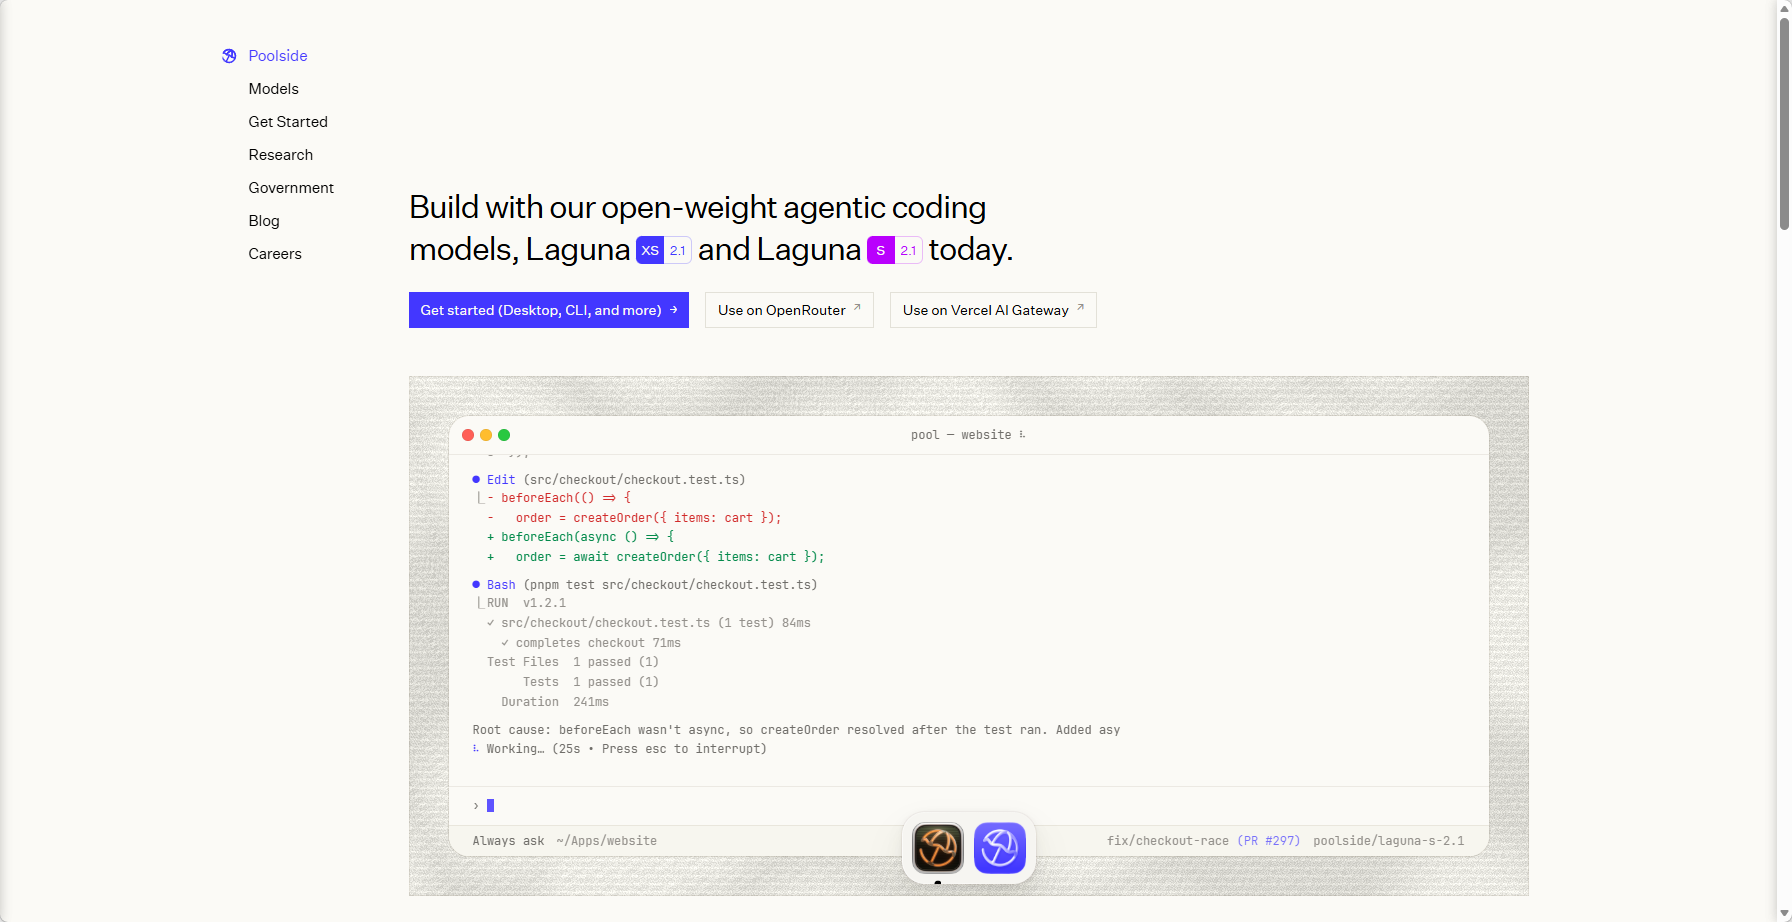The height and width of the screenshot is (922, 1792).
Task: Click the page's vertical scrollbar thumb
Action: [x=1784, y=125]
